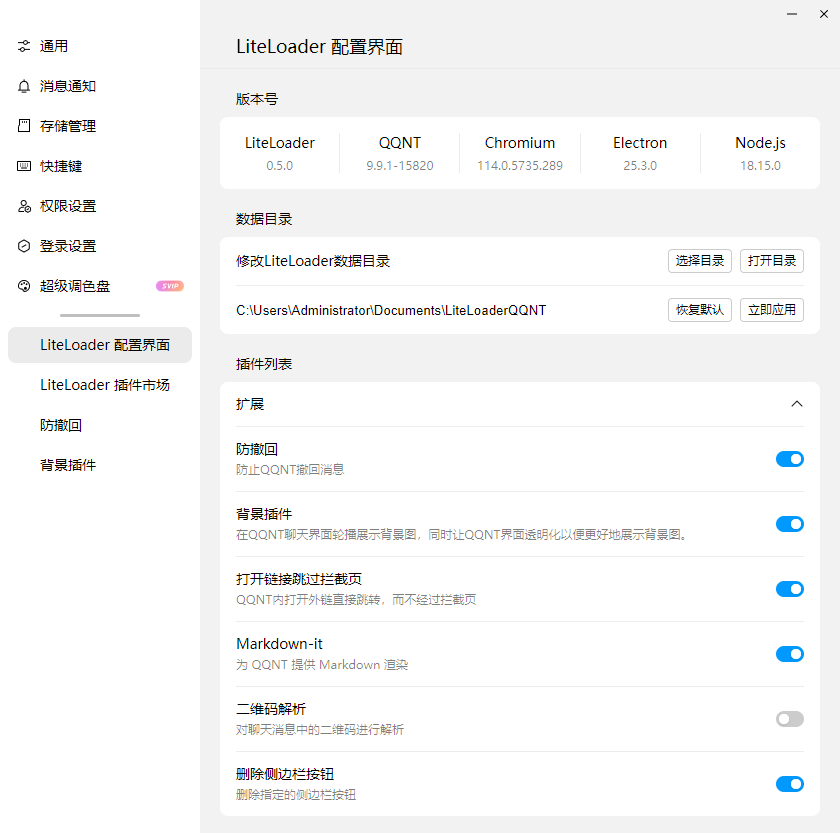The image size is (840, 833).
Task: Enable the 二维码解析 toggle
Action: tap(790, 719)
